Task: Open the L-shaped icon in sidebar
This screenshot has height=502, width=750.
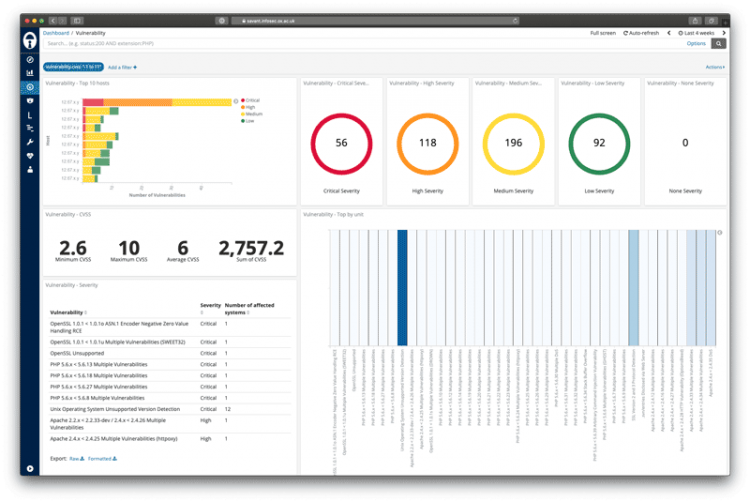Action: coord(30,115)
